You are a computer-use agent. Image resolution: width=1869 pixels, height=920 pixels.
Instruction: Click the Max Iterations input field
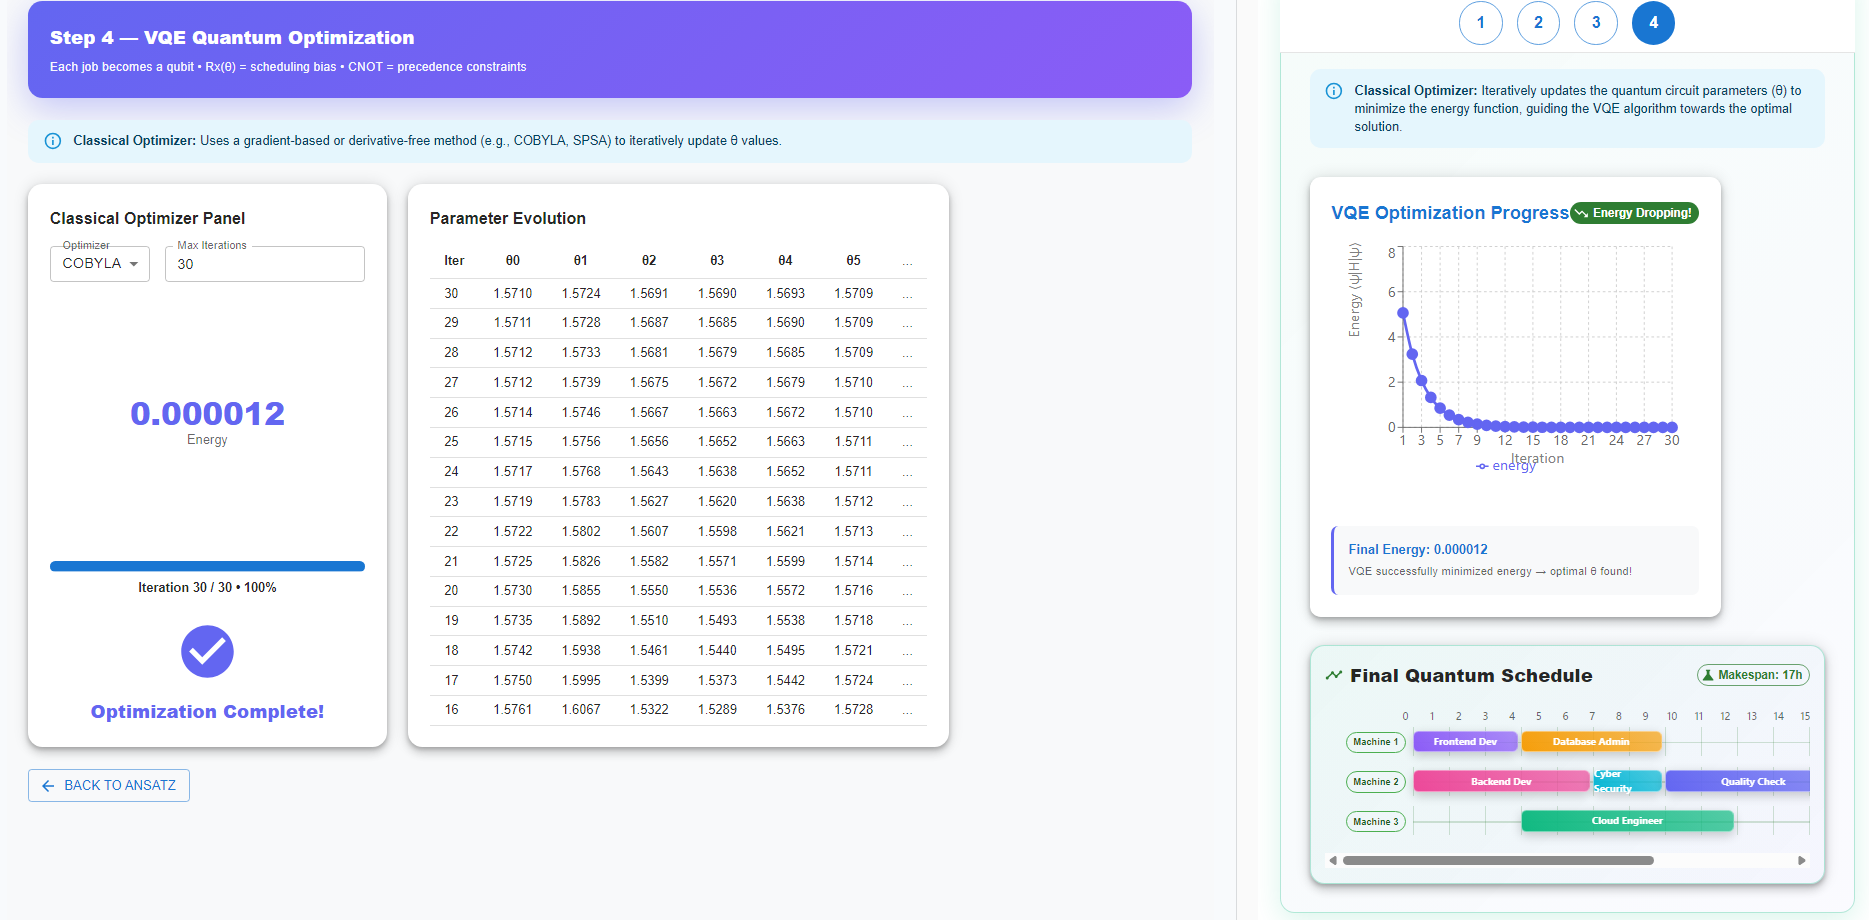click(265, 264)
